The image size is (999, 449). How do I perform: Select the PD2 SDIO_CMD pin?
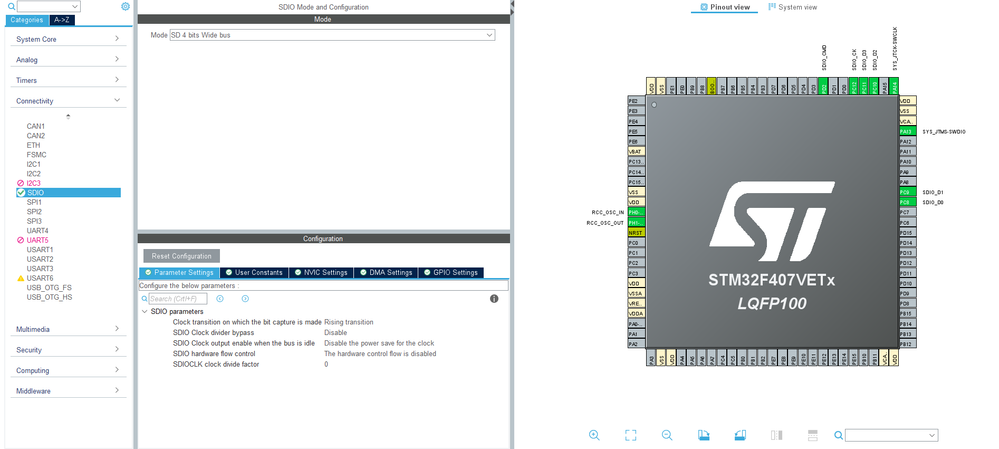[x=824, y=87]
